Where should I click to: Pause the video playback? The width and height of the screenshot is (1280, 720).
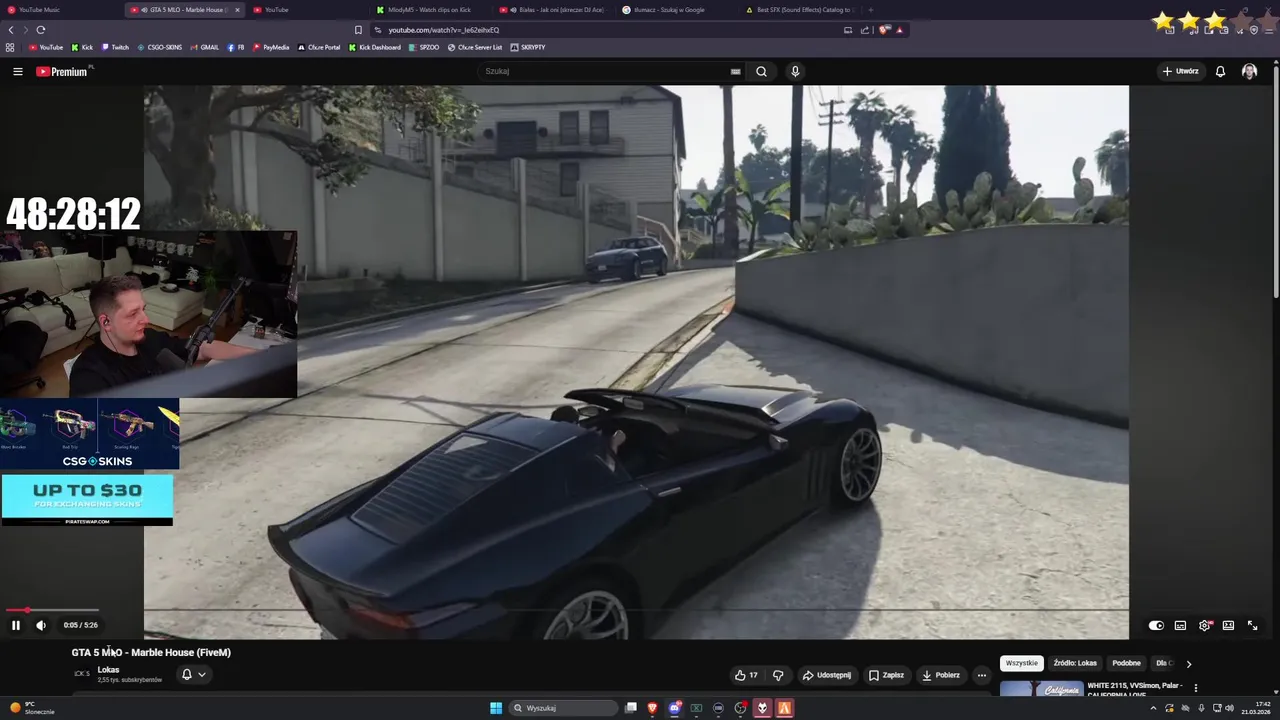tap(16, 625)
